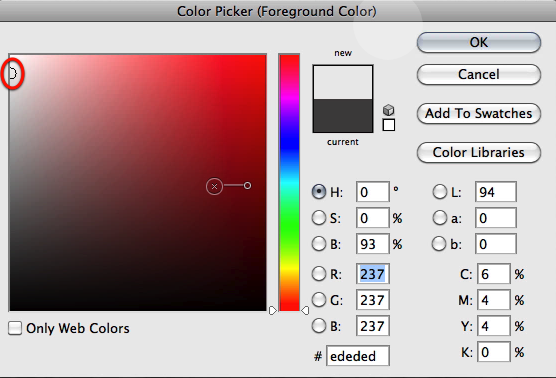Click the G field showing 237

(x=373, y=300)
